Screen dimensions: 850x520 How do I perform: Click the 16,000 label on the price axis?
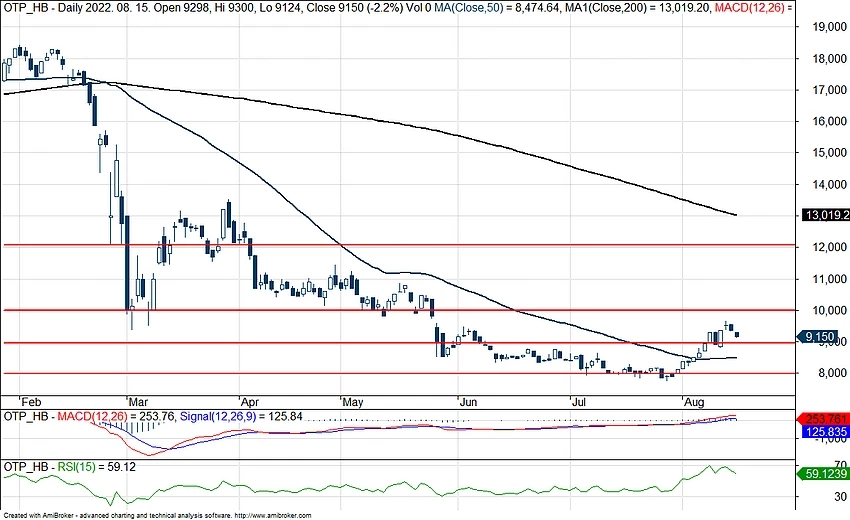coord(823,122)
